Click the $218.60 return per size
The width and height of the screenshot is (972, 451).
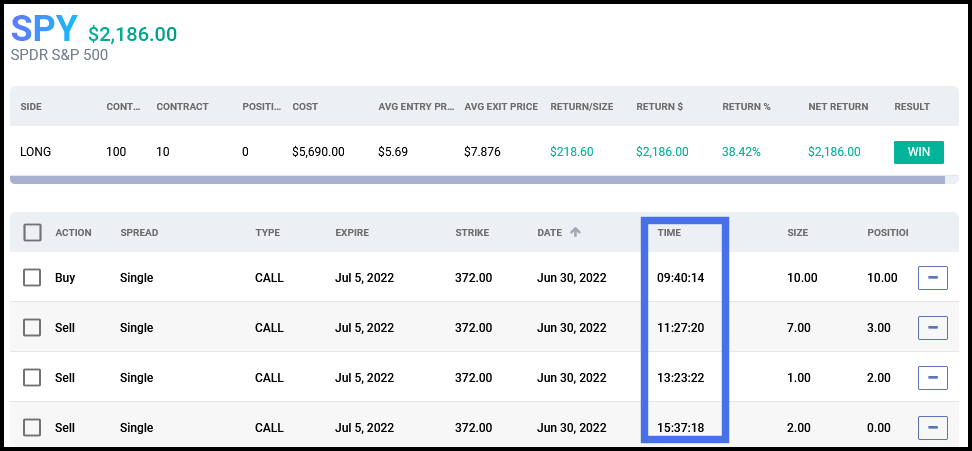(x=573, y=152)
